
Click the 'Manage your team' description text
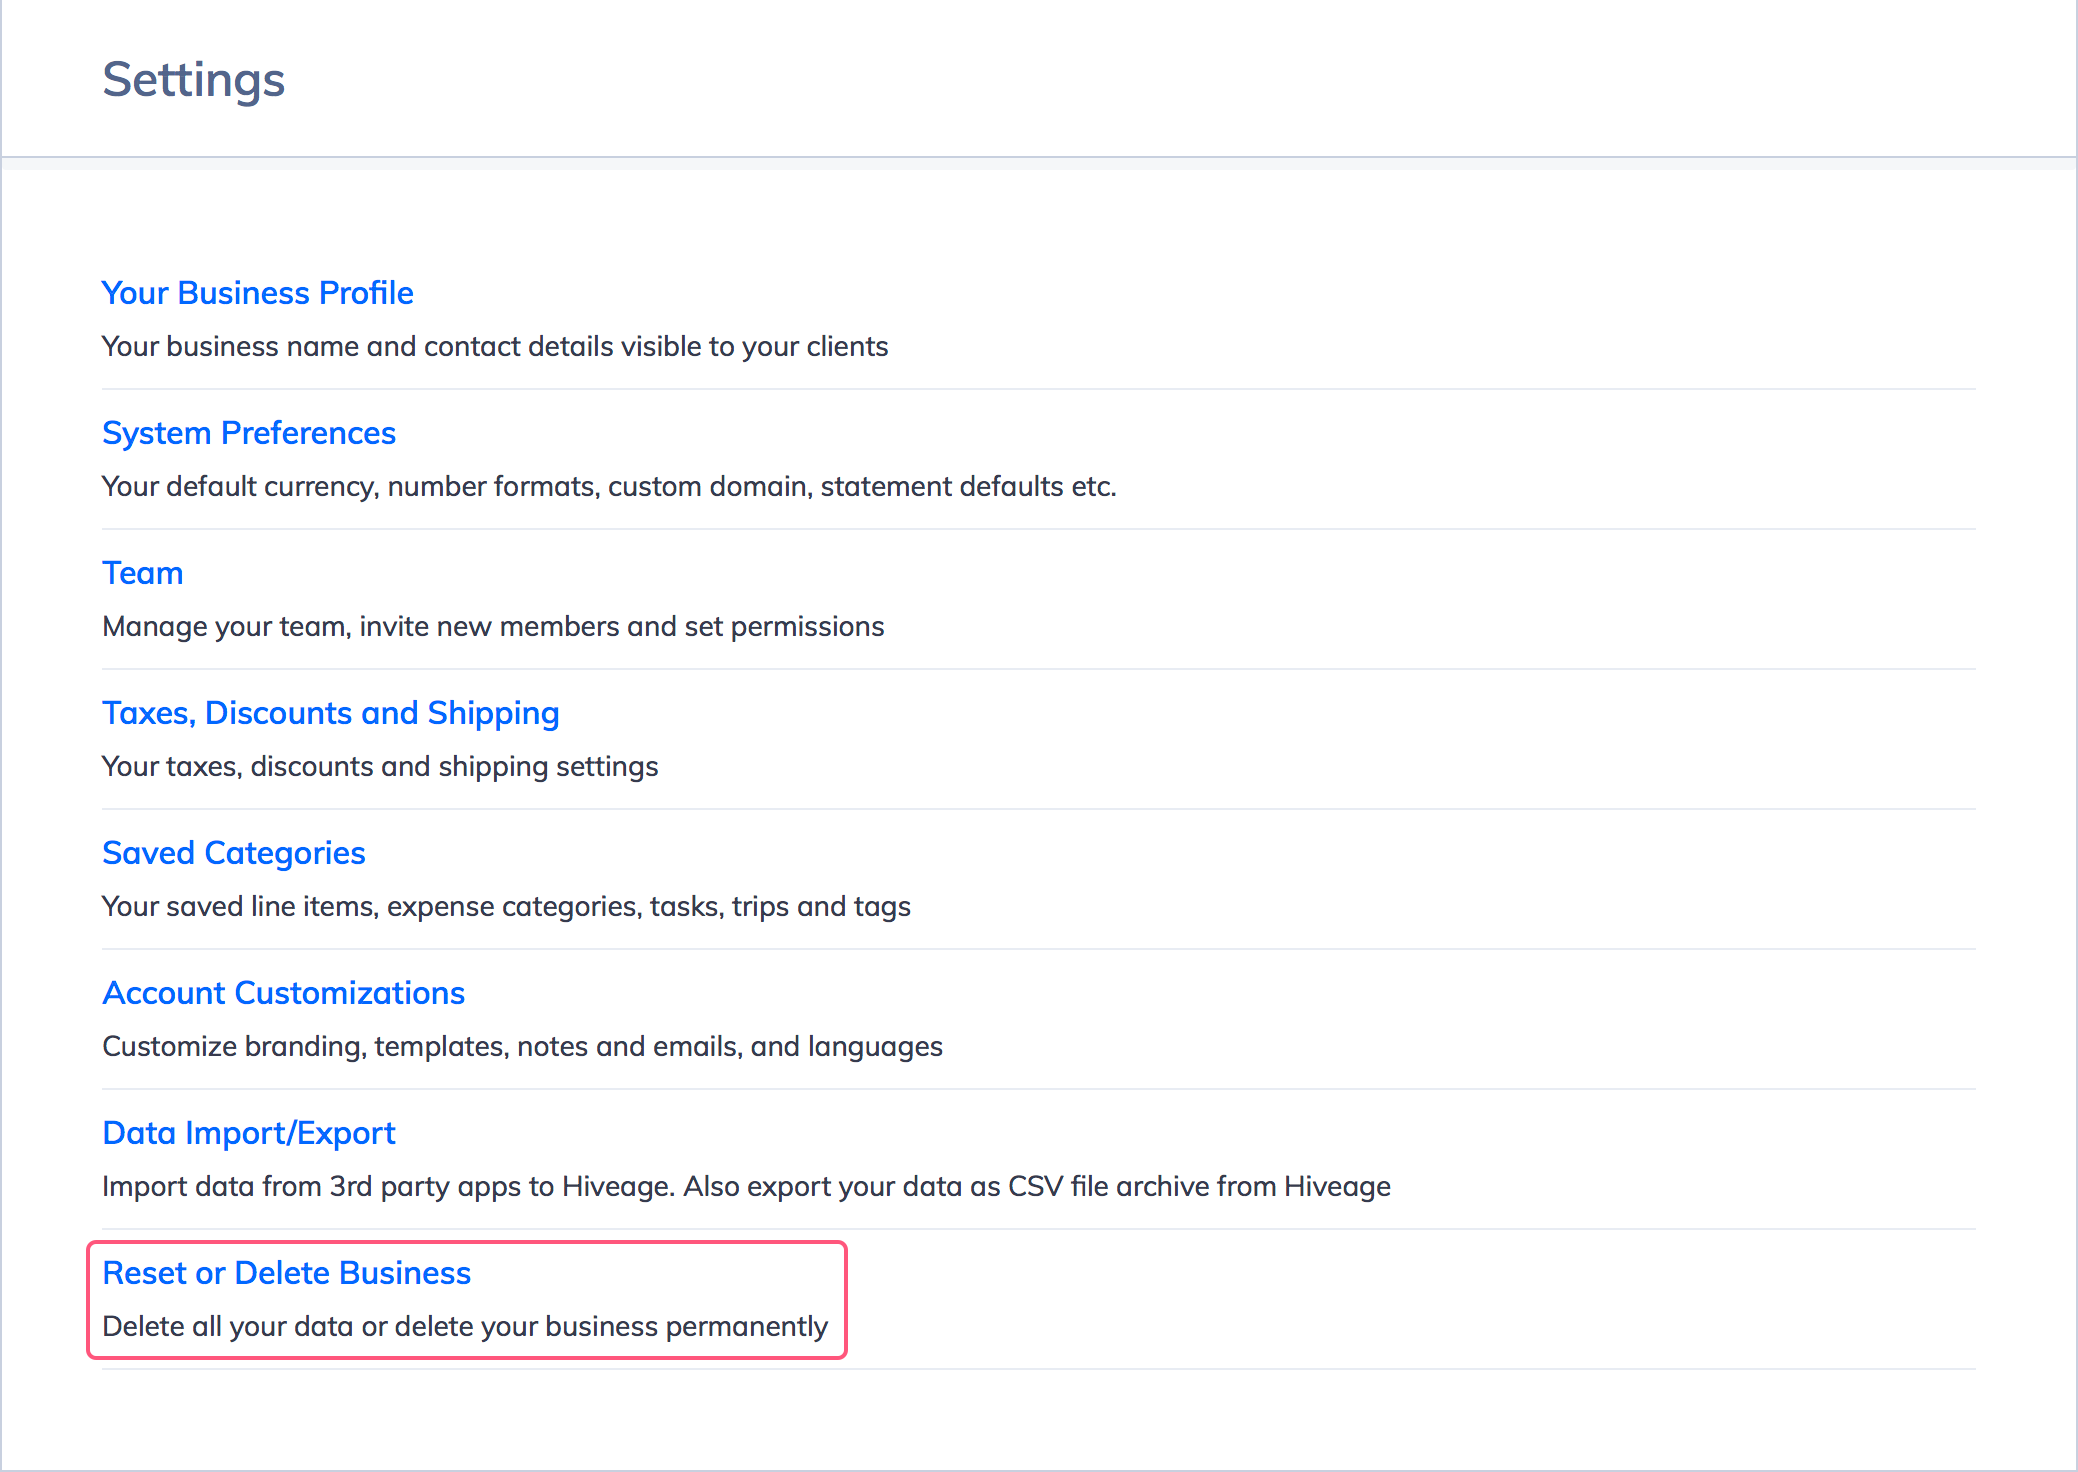(x=492, y=626)
